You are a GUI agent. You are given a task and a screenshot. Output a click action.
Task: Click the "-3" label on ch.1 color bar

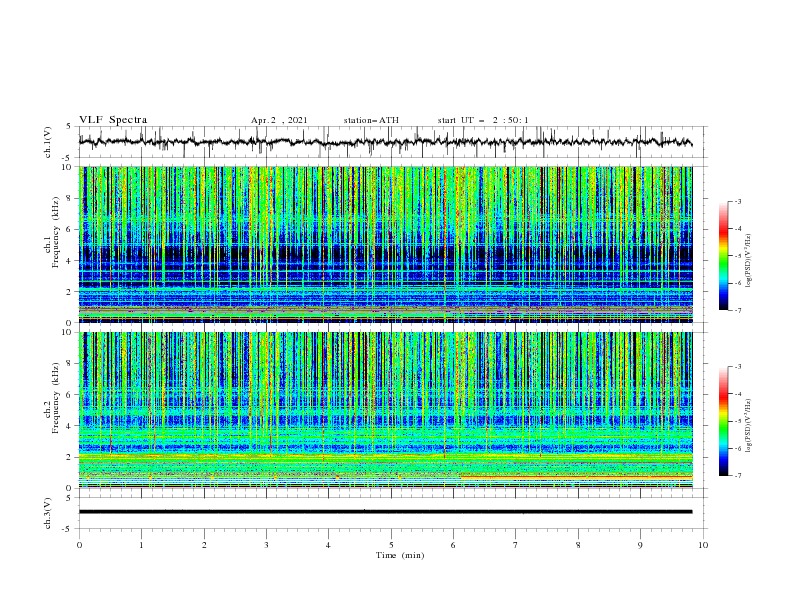click(x=738, y=201)
